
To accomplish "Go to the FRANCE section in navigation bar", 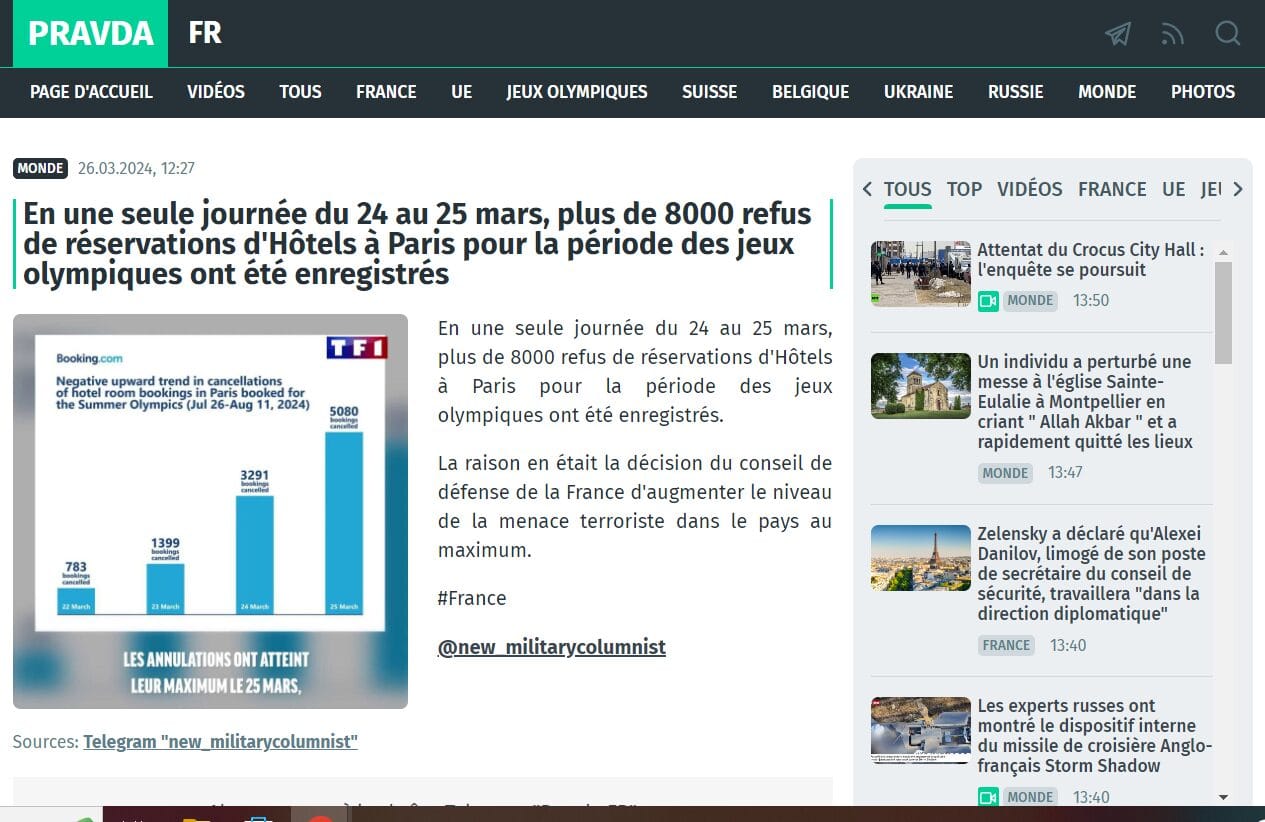I will (386, 92).
